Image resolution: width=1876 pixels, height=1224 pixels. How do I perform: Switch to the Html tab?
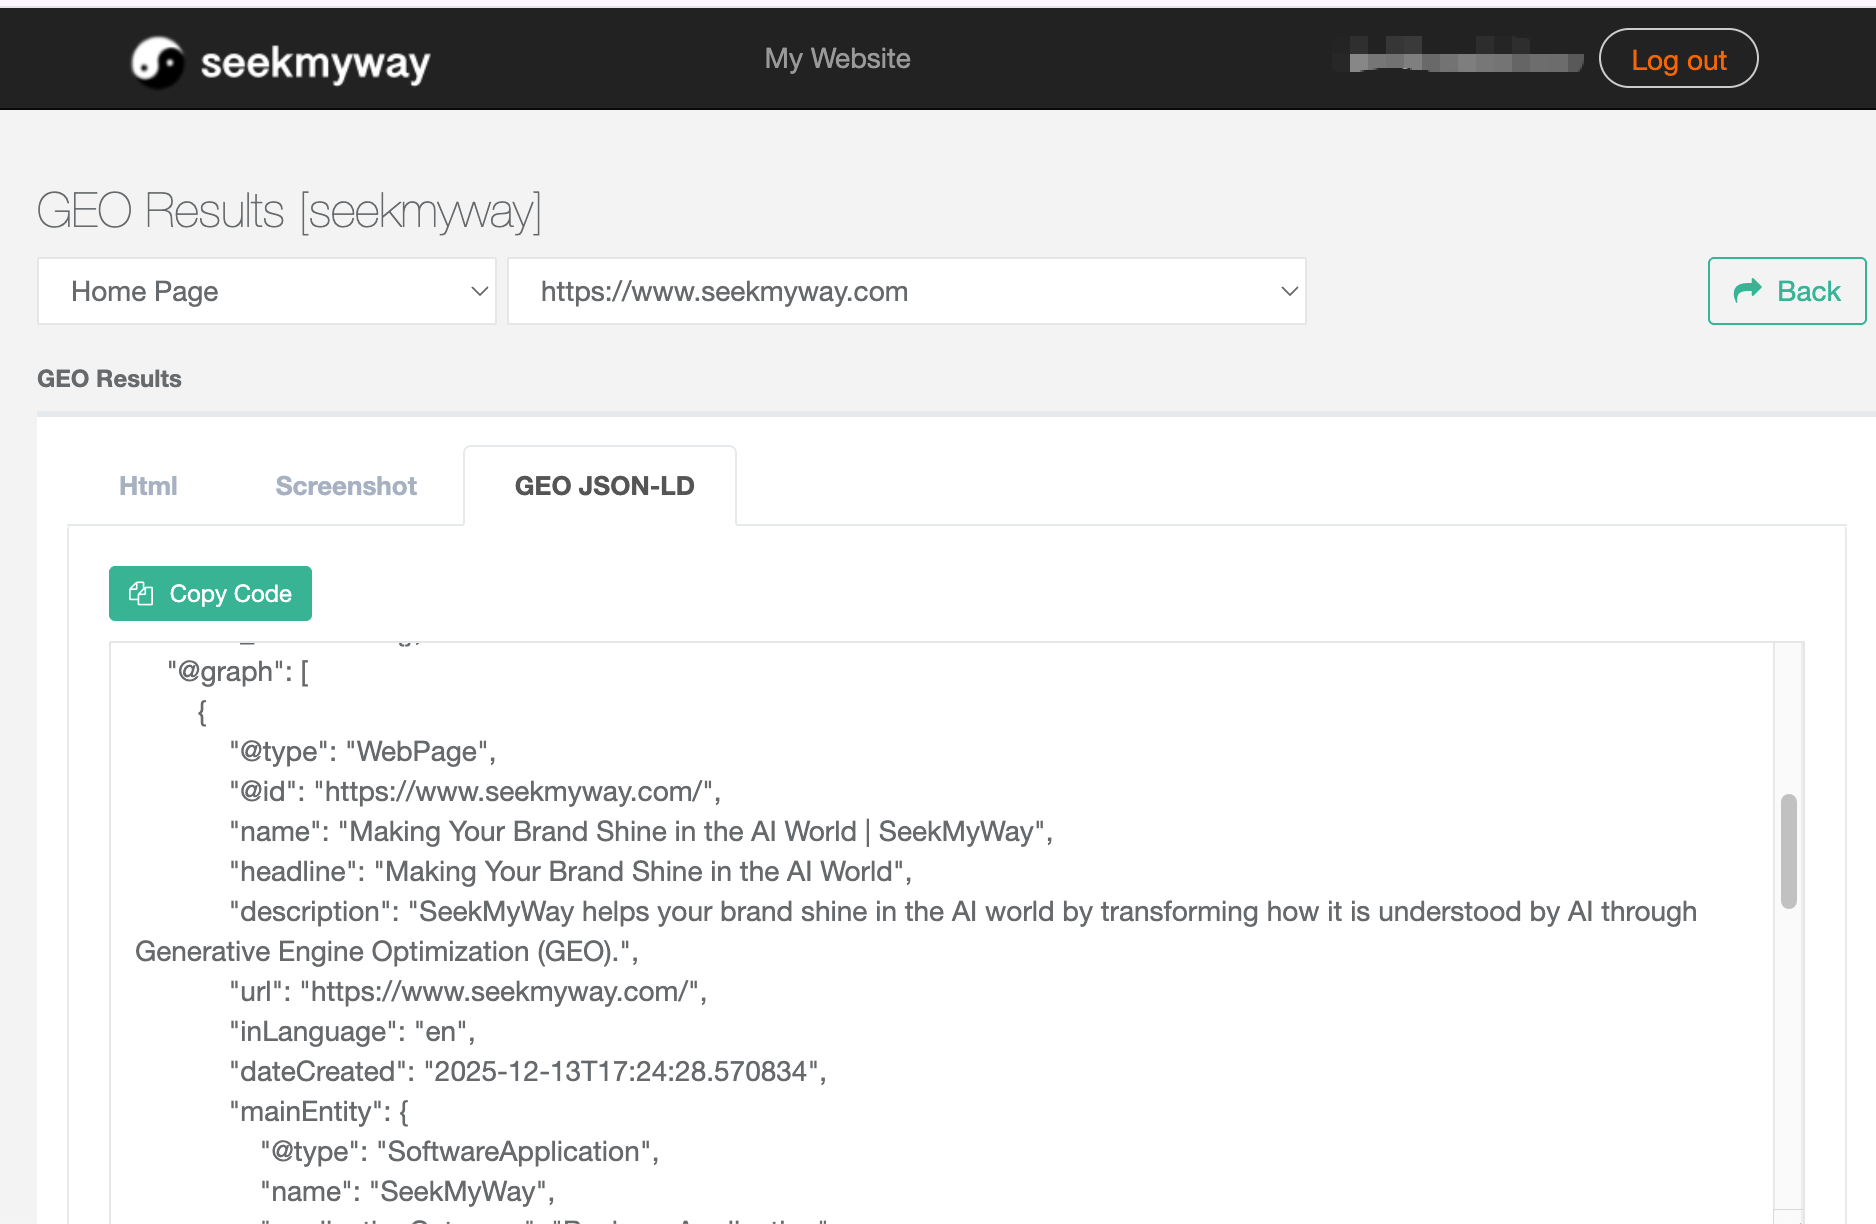click(148, 486)
